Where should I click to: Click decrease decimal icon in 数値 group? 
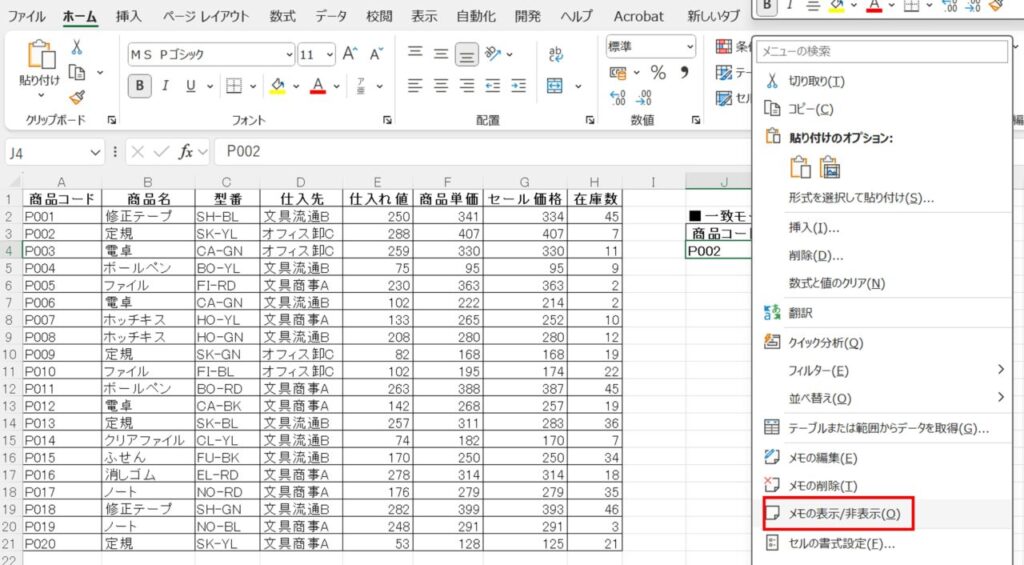pyautogui.click(x=644, y=98)
